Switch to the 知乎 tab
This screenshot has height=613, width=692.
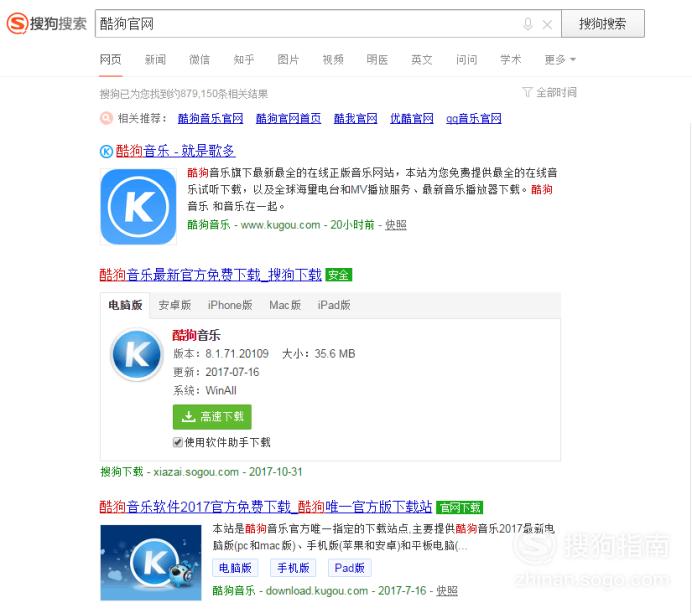click(244, 59)
